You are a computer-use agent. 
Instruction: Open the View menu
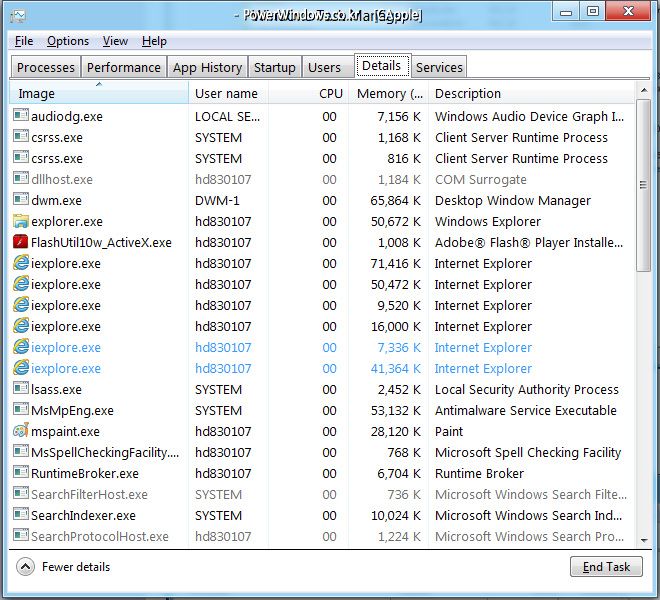click(x=115, y=41)
